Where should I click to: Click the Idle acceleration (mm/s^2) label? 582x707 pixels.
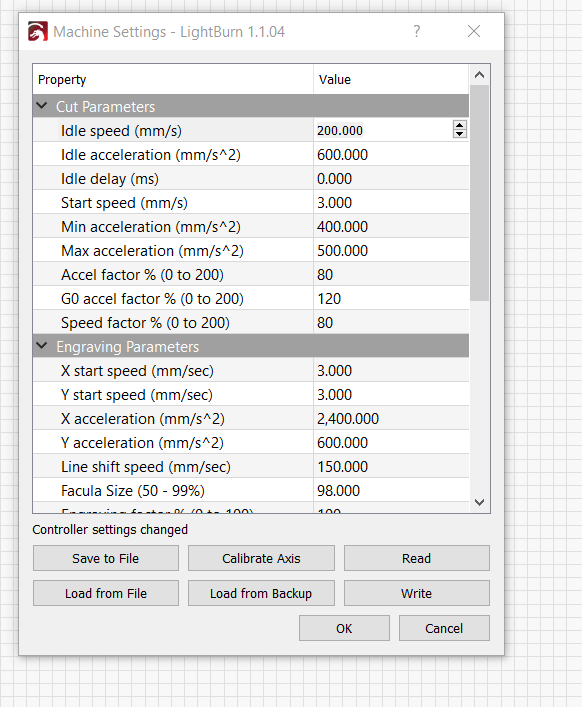[x=151, y=155]
